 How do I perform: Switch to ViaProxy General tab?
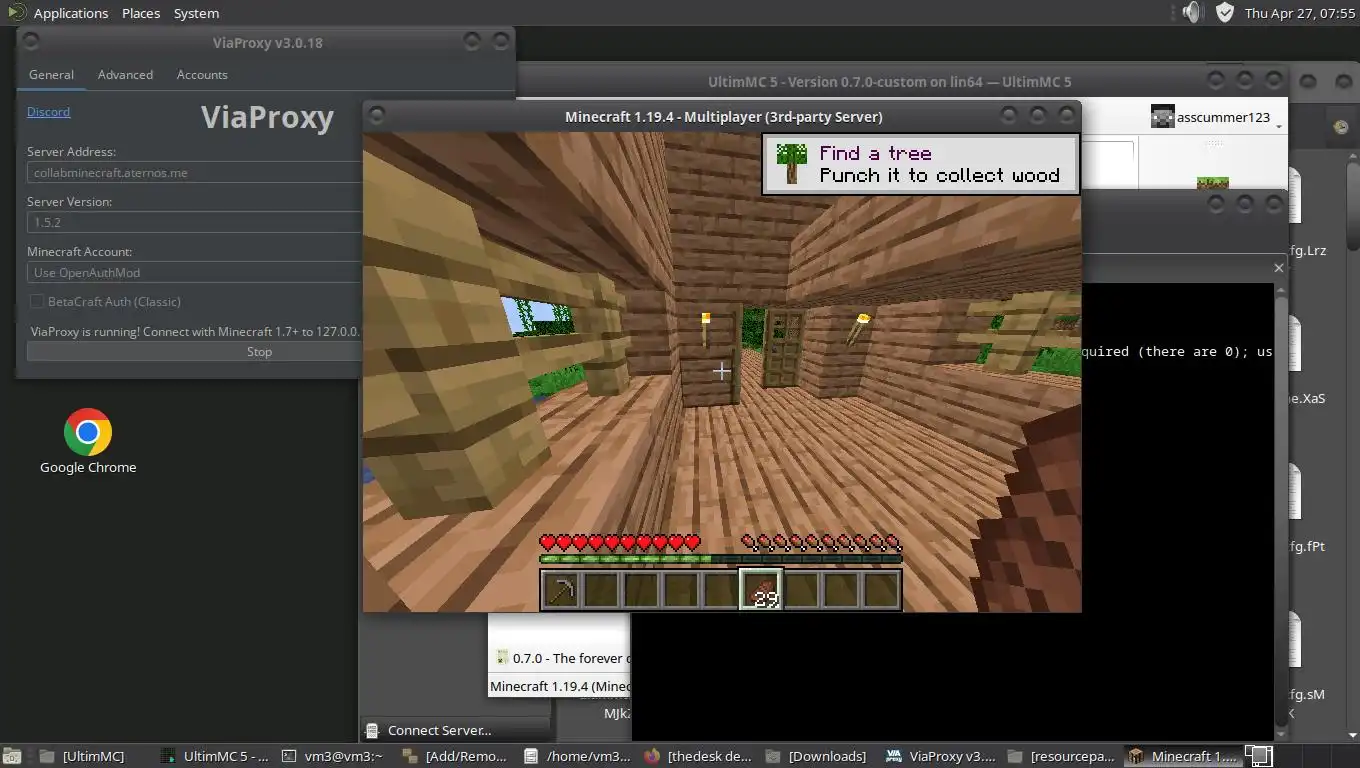click(51, 74)
